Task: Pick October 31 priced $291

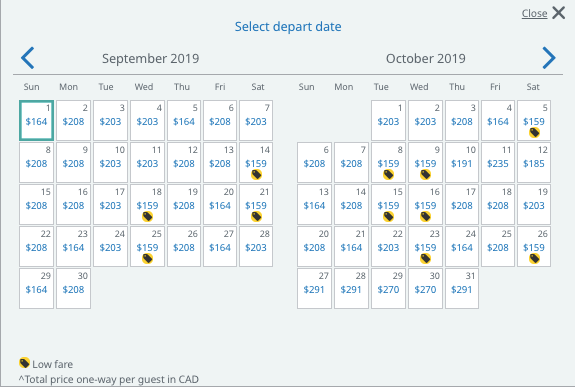Action: point(462,288)
